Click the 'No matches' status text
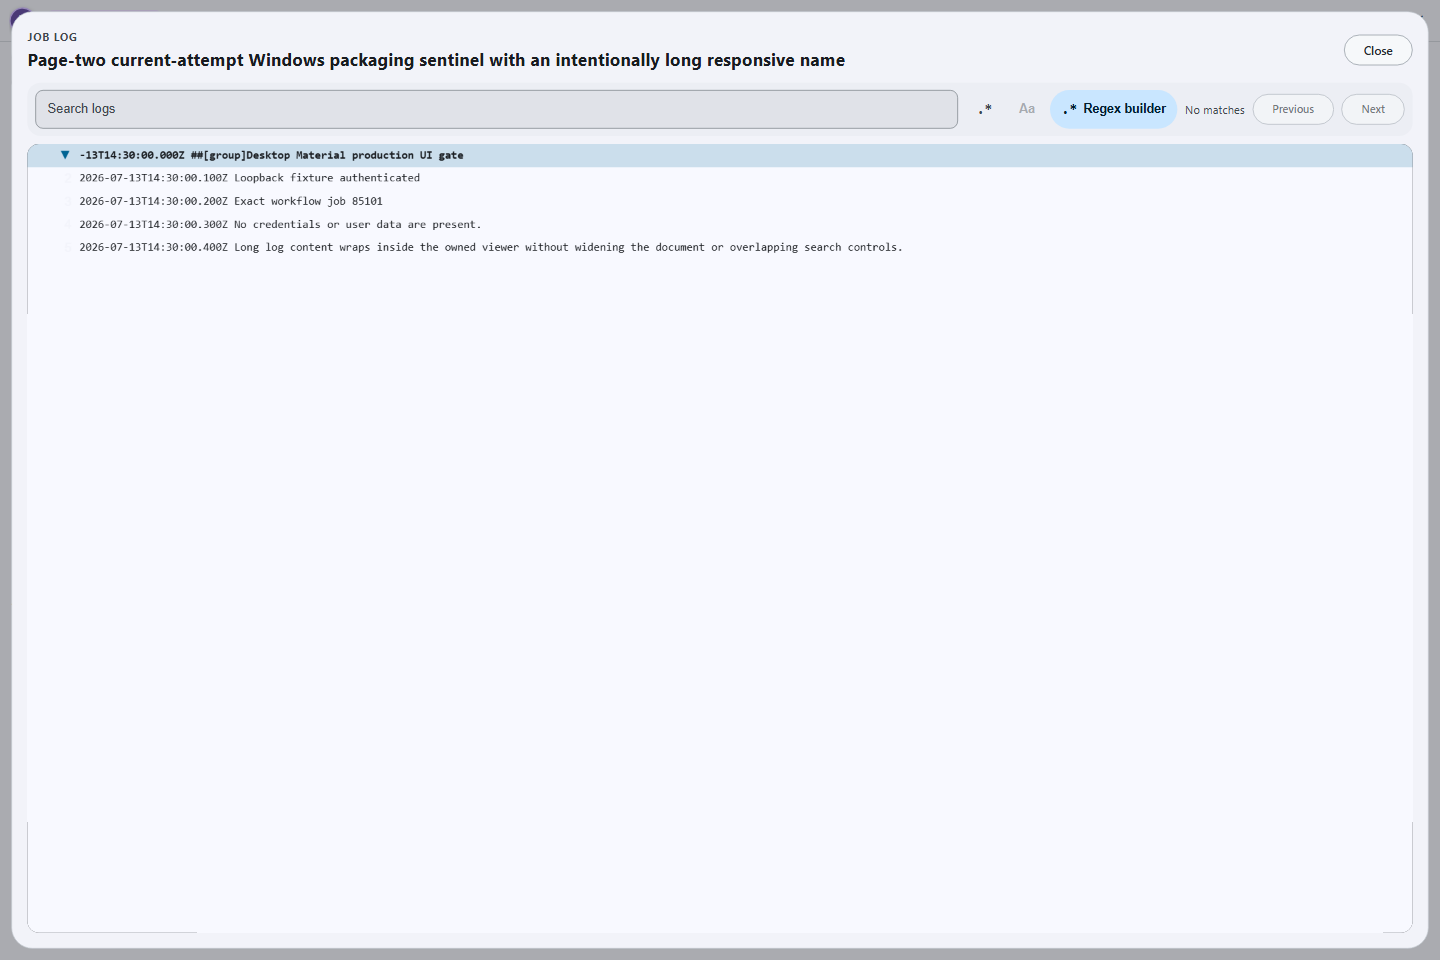Viewport: 1440px width, 960px height. 1215,110
